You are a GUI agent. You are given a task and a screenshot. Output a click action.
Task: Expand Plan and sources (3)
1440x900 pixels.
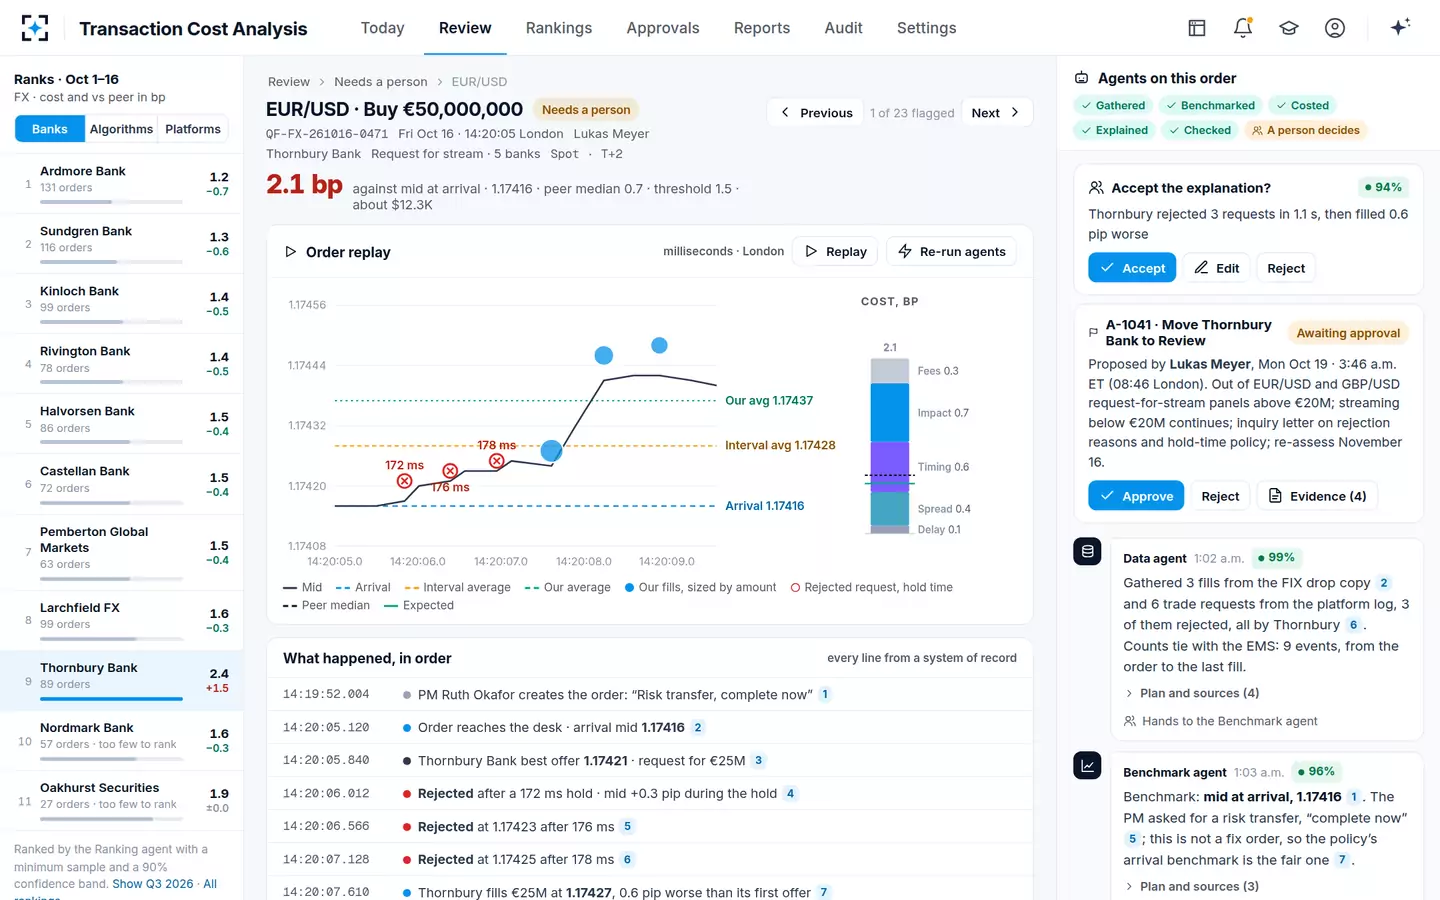click(1191, 886)
